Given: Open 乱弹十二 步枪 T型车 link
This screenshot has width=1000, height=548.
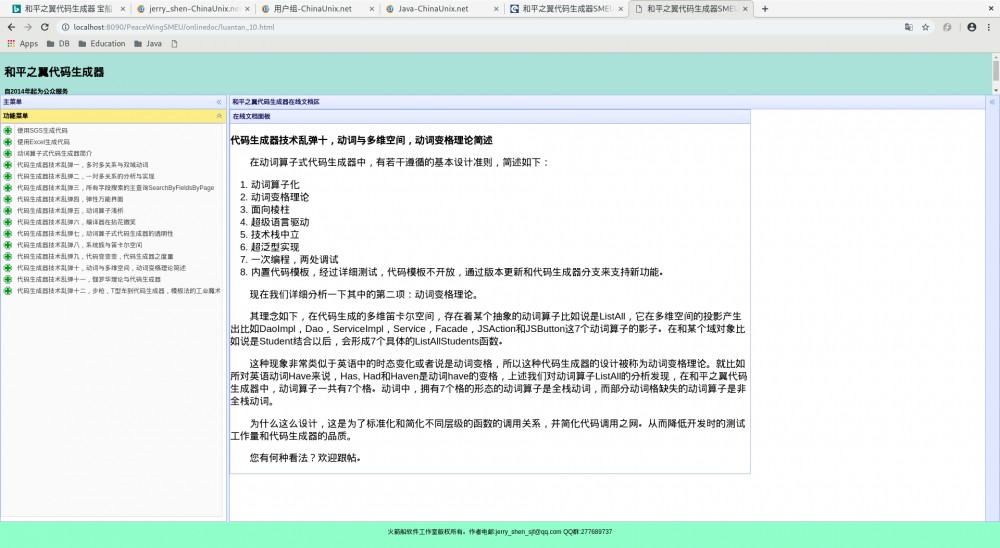Looking at the screenshot, I should (x=119, y=291).
